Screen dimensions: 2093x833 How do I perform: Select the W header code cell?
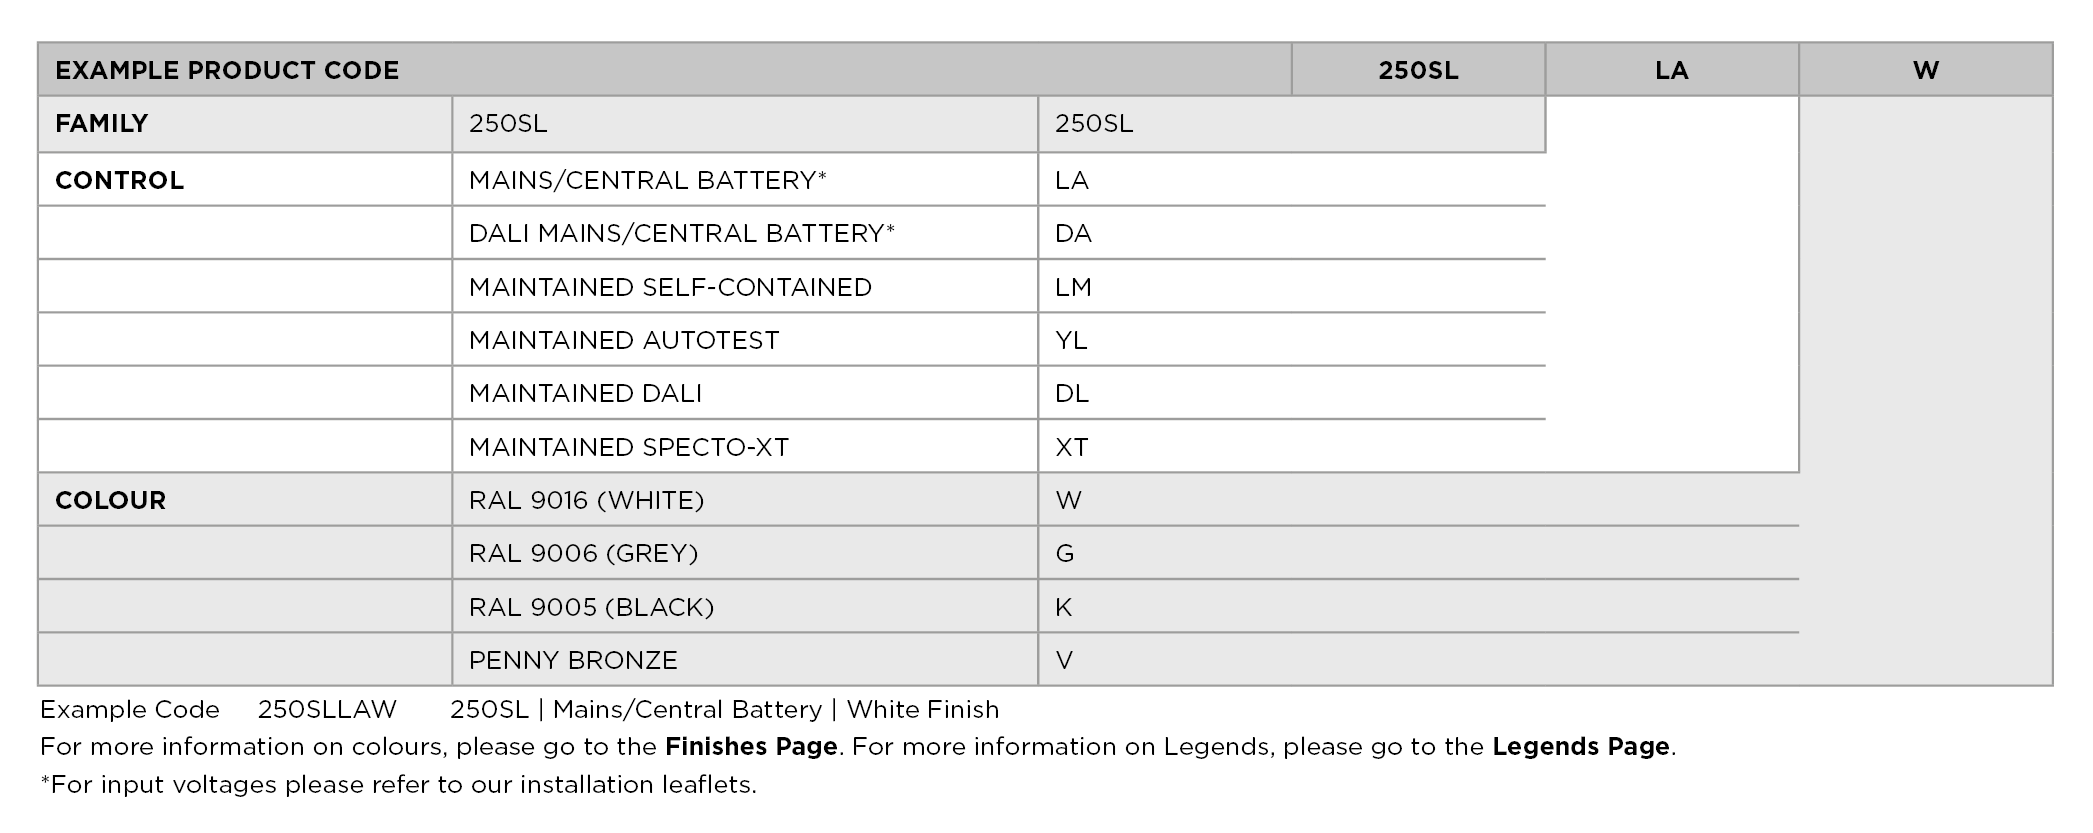pyautogui.click(x=1925, y=70)
